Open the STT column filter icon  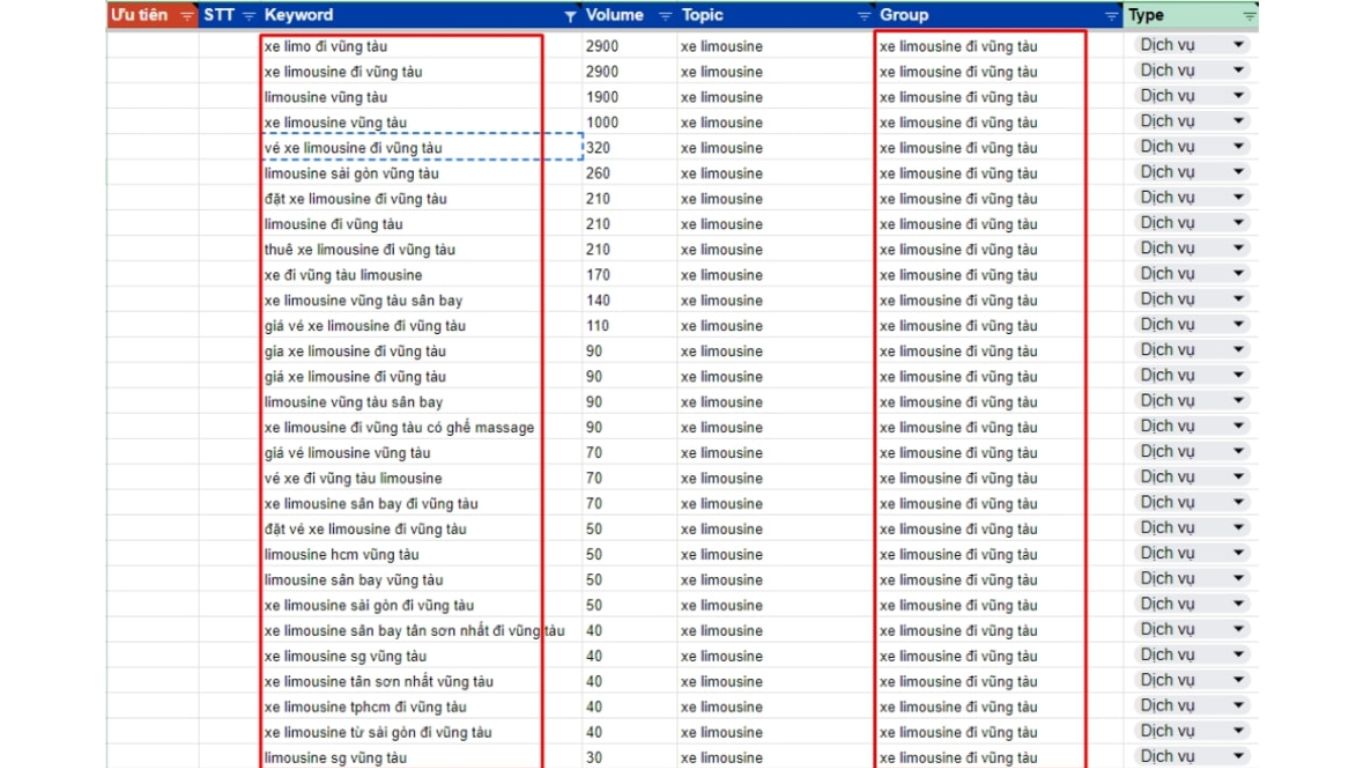(x=249, y=16)
